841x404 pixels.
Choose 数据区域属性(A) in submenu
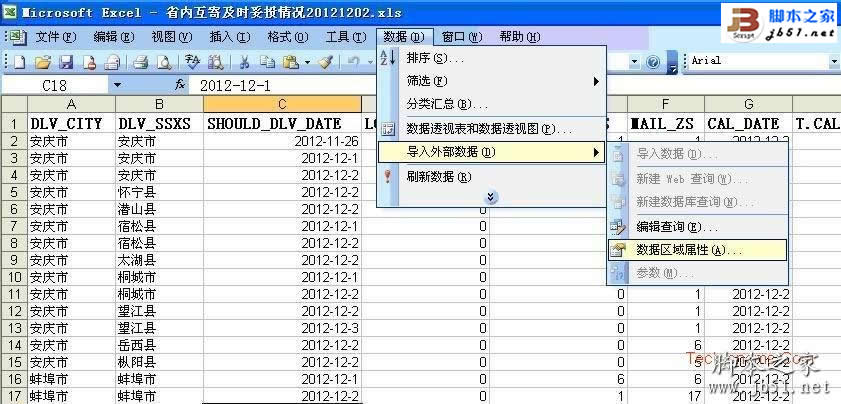(698, 250)
